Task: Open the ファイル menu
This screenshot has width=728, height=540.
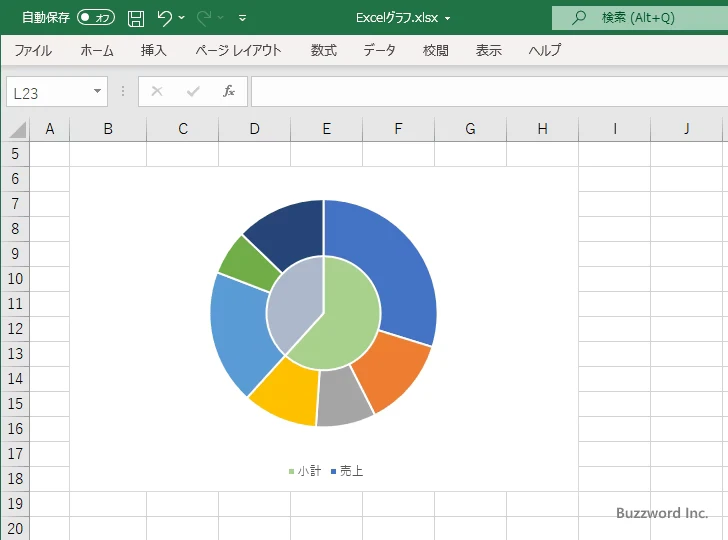Action: (33, 50)
